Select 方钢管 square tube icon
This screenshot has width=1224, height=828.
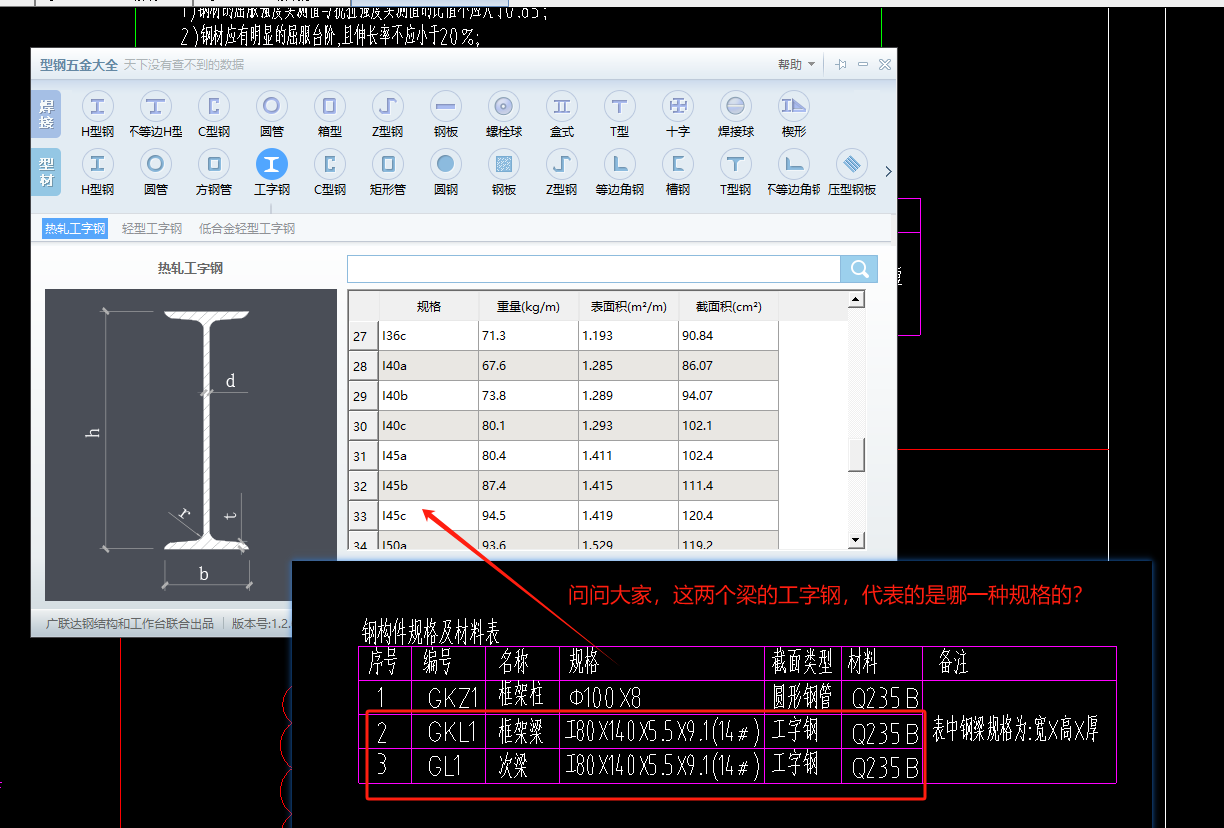(213, 172)
